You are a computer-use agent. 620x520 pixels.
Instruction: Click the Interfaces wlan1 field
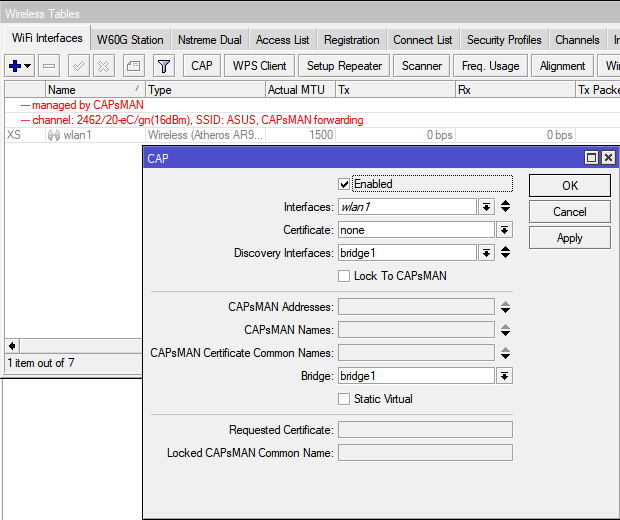(x=407, y=207)
